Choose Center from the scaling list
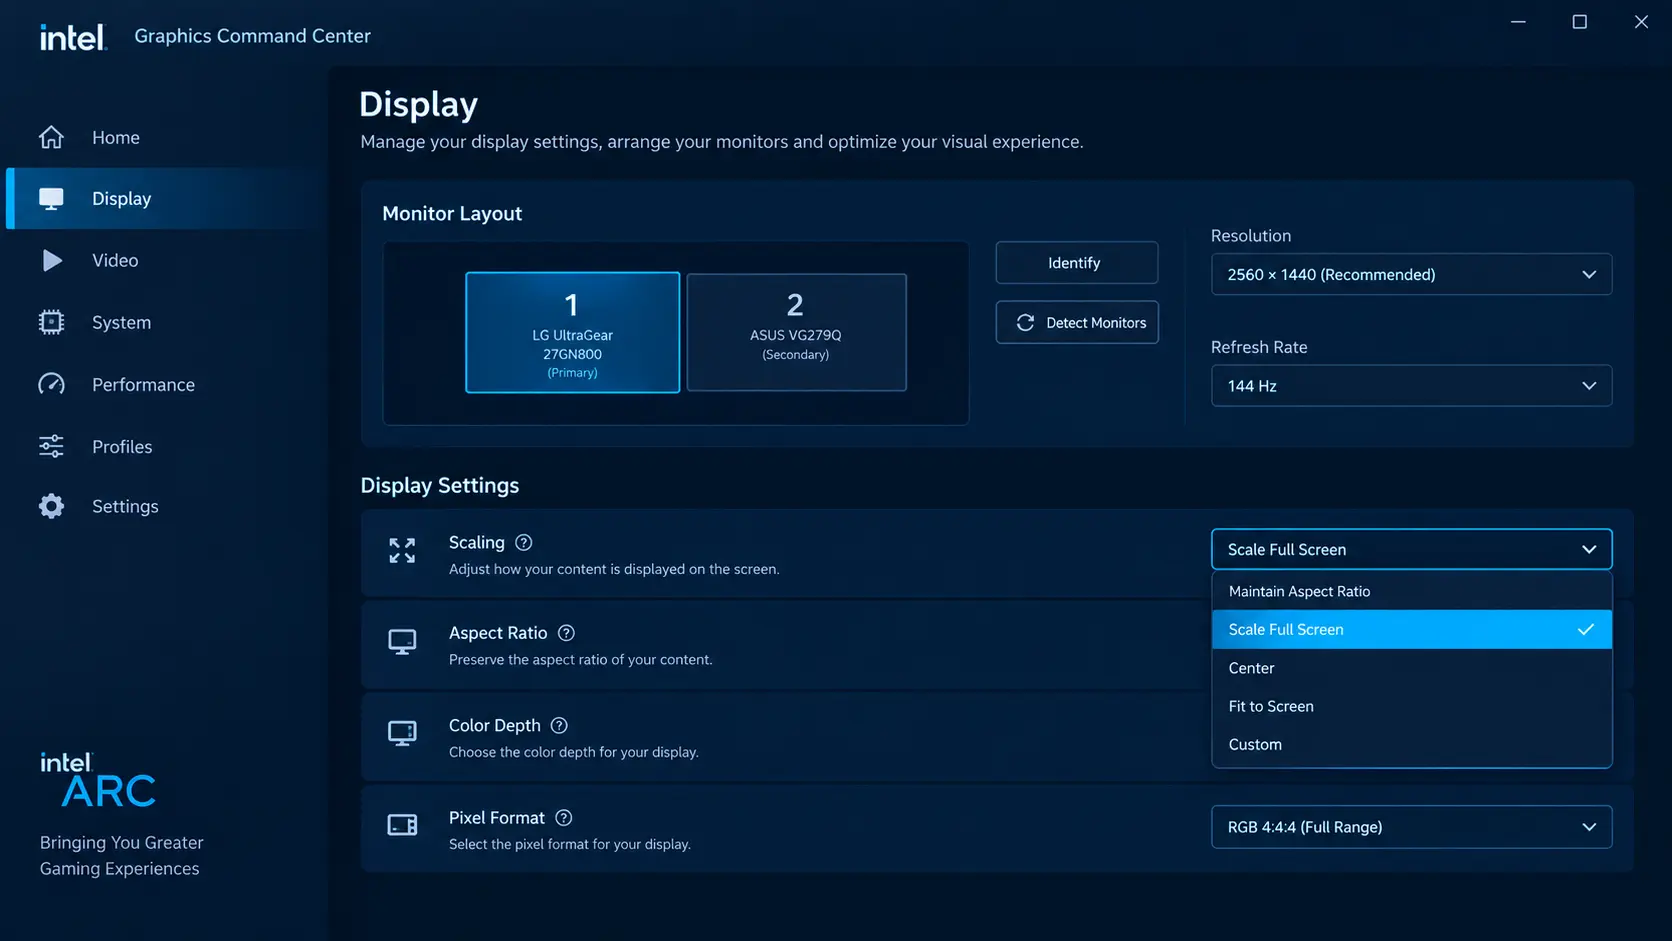The height and width of the screenshot is (941, 1672). coord(1411,668)
